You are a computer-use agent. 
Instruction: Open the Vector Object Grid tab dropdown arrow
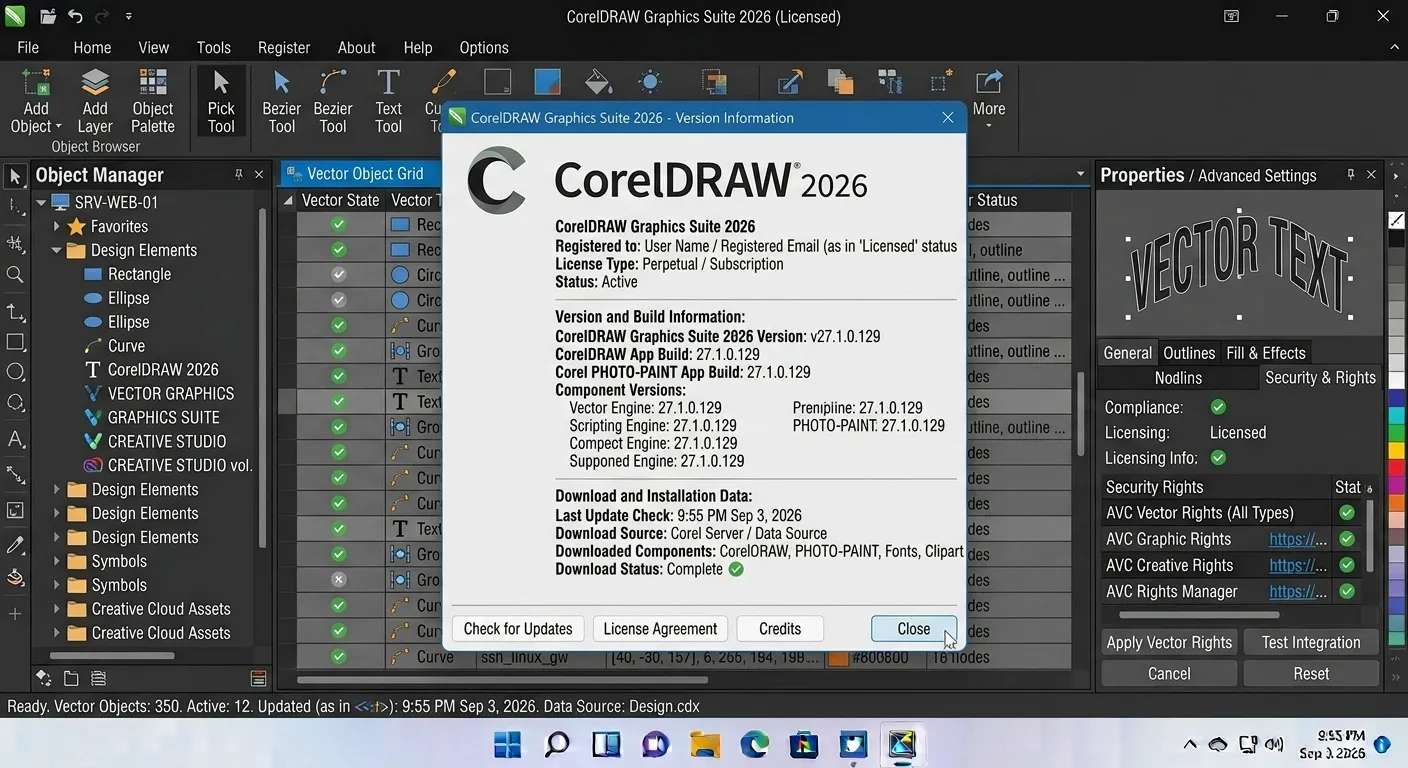tap(1080, 174)
